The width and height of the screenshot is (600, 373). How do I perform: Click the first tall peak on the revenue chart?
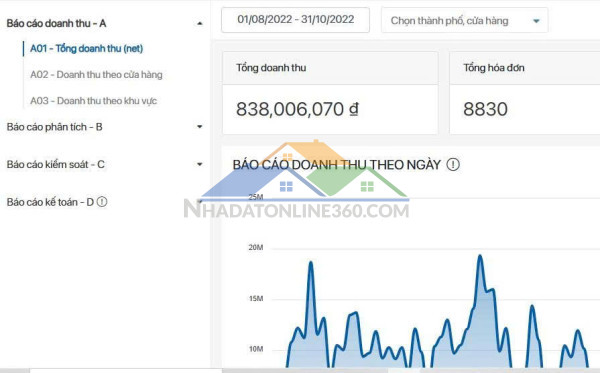[311, 262]
